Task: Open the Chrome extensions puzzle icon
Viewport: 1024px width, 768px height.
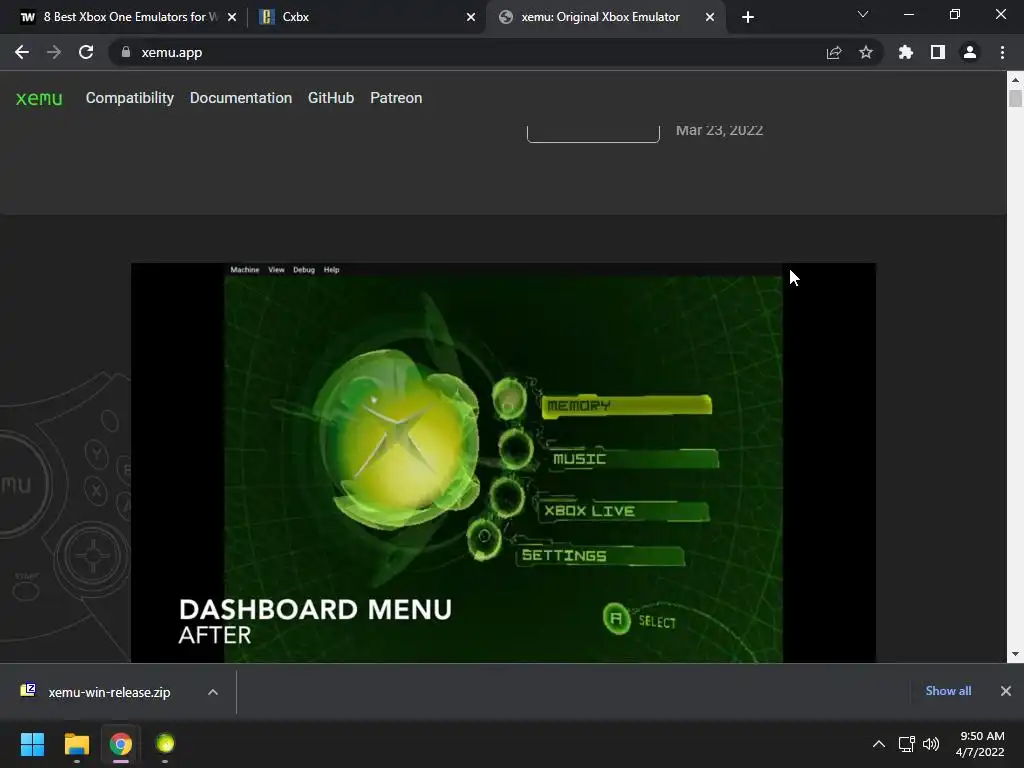Action: (x=906, y=52)
